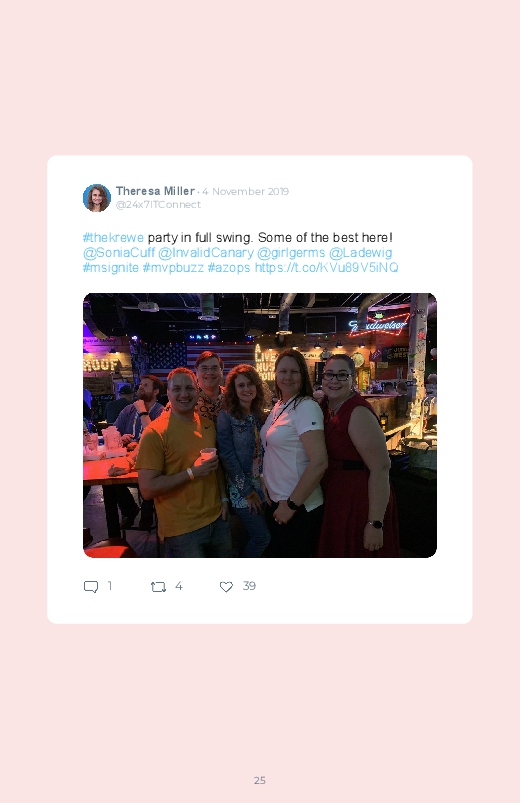
Task: Open Theresa Miller's profile avatar
Action: pos(97,198)
